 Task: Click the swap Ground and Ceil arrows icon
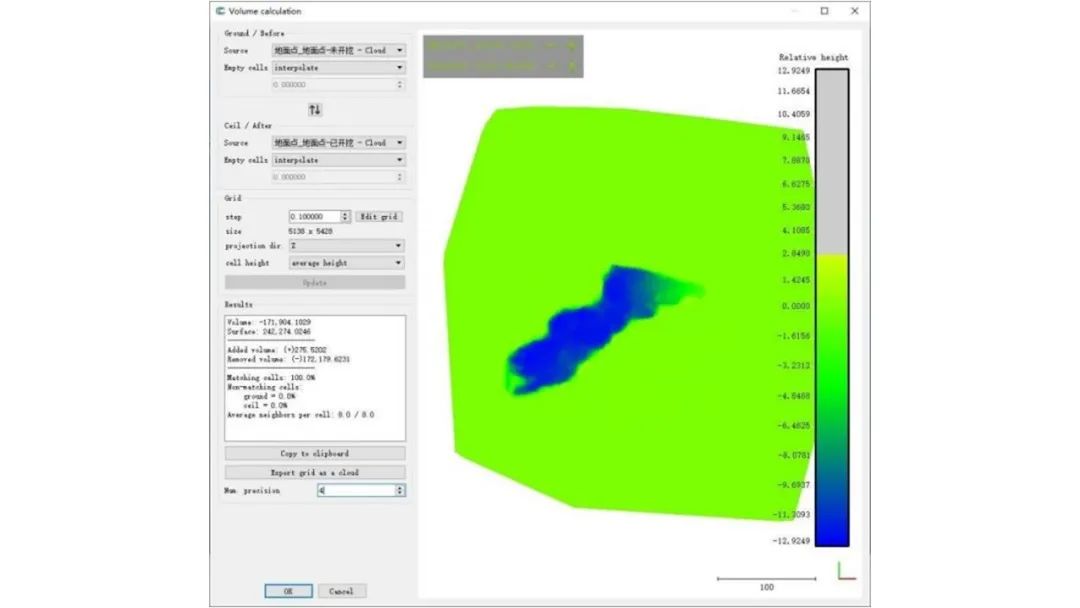tap(315, 109)
